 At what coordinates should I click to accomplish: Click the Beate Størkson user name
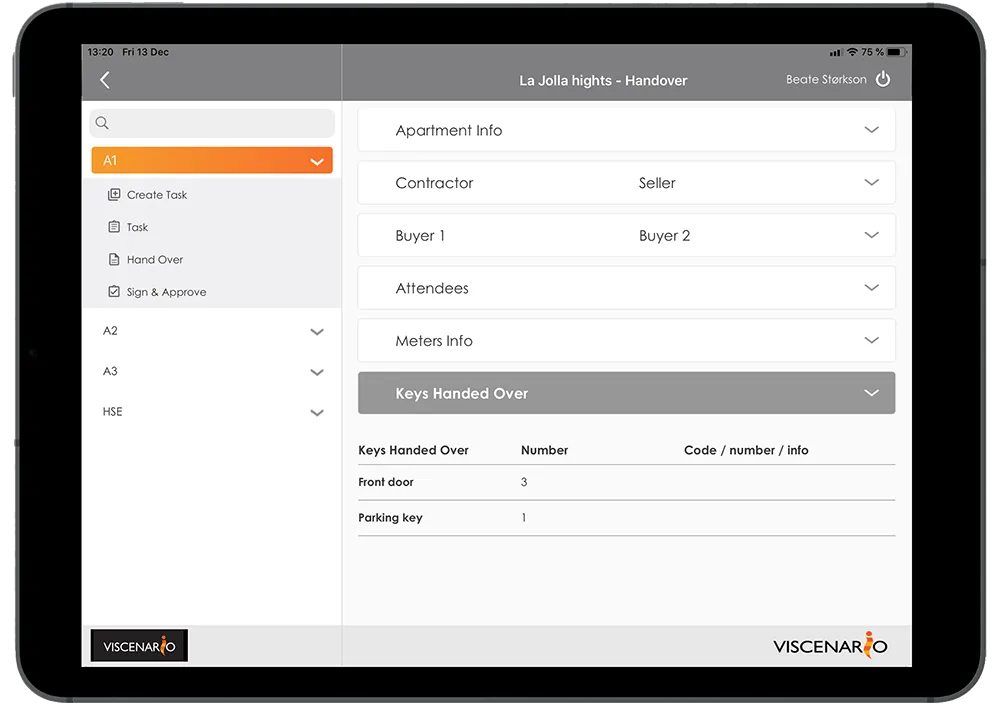tap(826, 79)
